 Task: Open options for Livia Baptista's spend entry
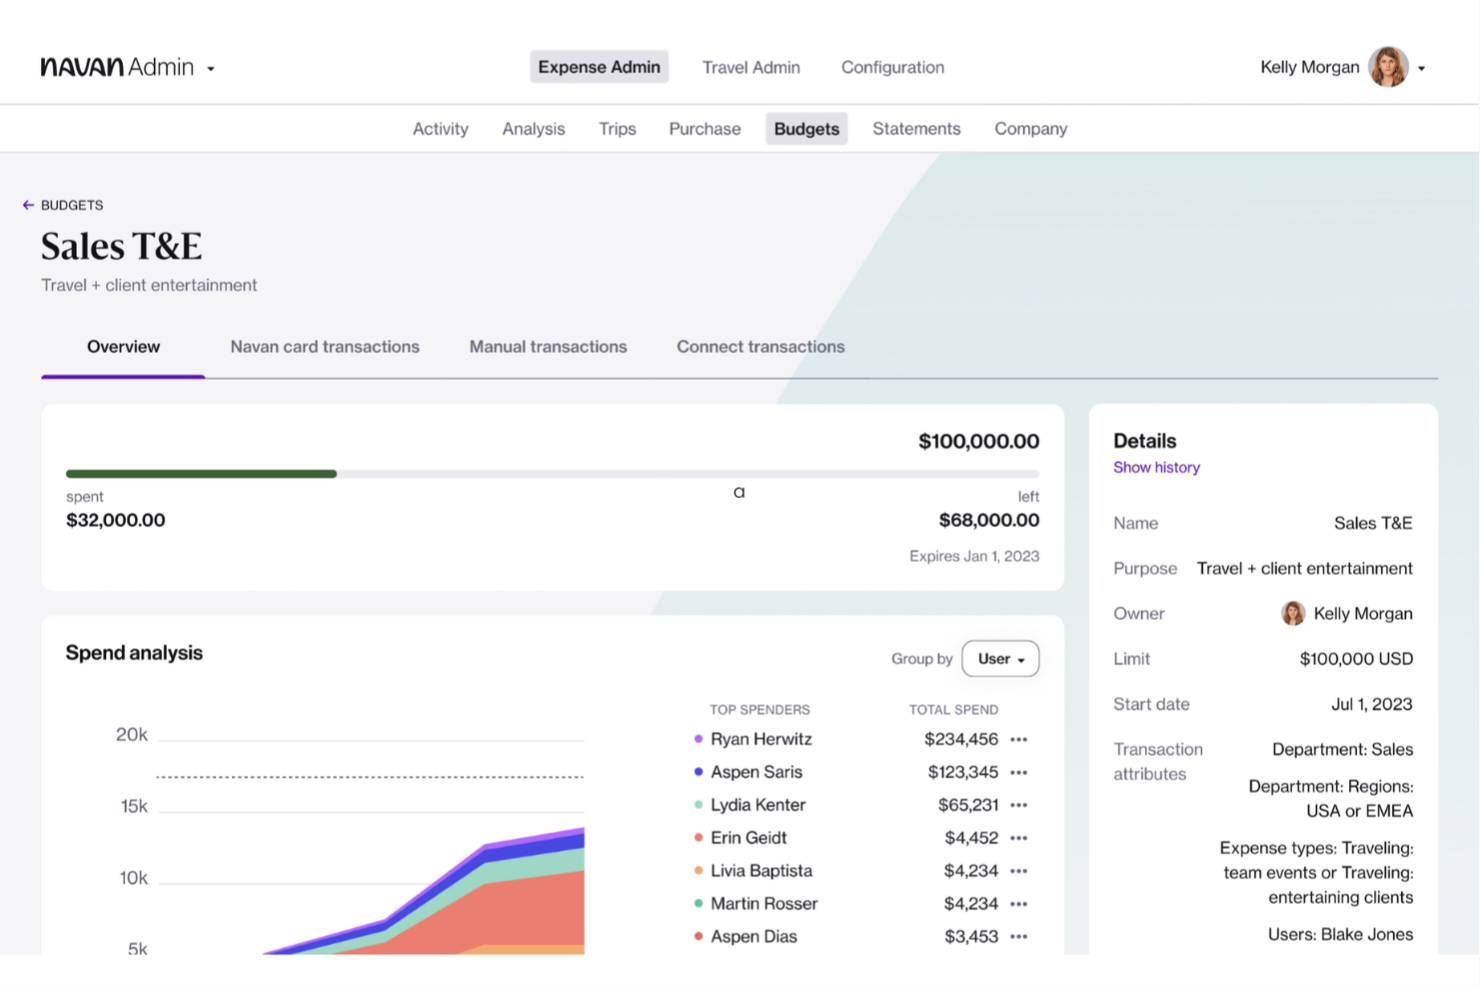[x=1019, y=870]
